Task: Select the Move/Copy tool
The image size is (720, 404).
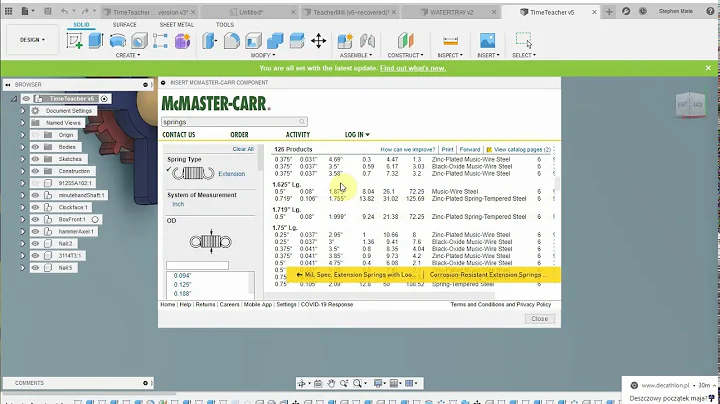Action: [318, 41]
